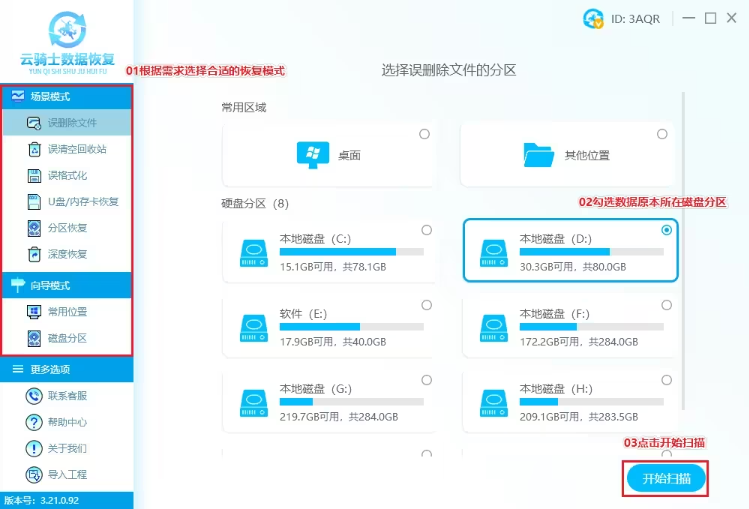Click the 桌面 Windows desktop icon
Viewport: 749px width, 509px height.
(313, 155)
